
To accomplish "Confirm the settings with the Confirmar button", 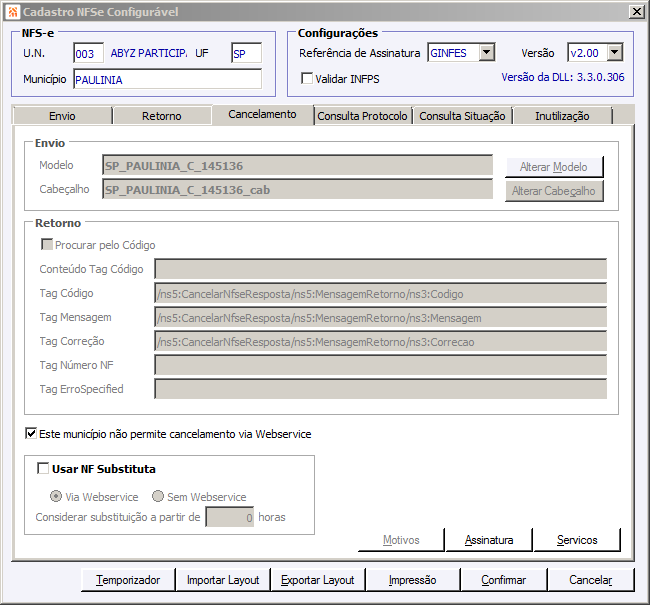I will click(x=504, y=580).
